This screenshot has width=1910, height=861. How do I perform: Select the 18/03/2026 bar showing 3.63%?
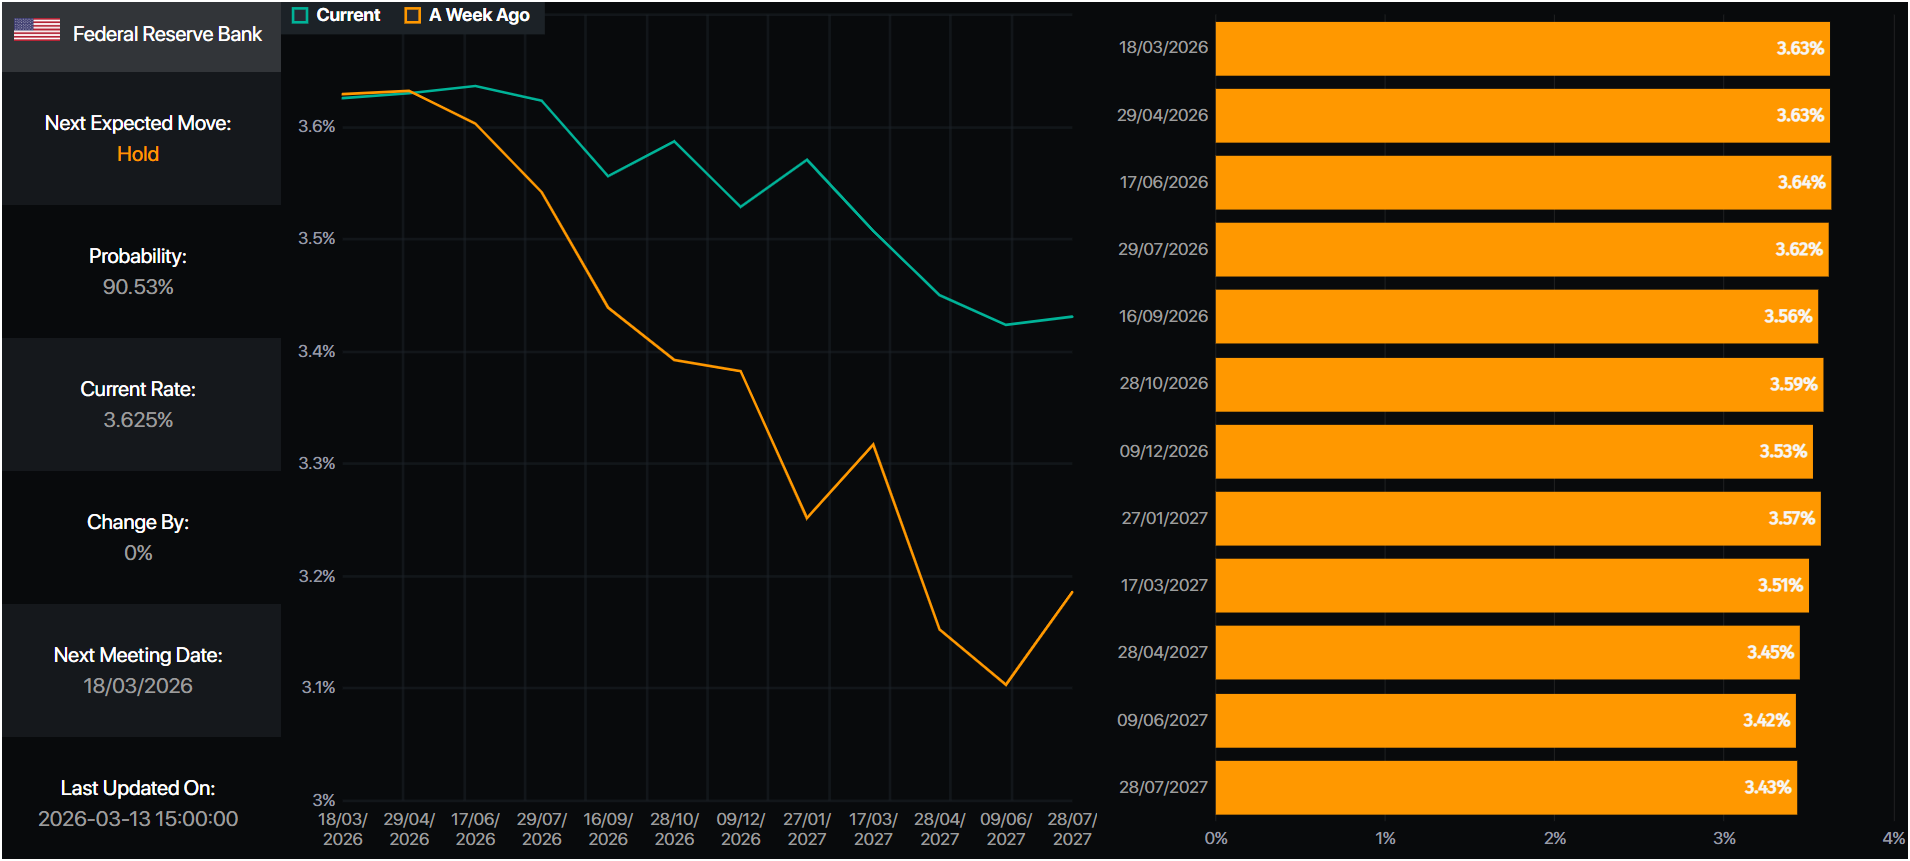1521,48
